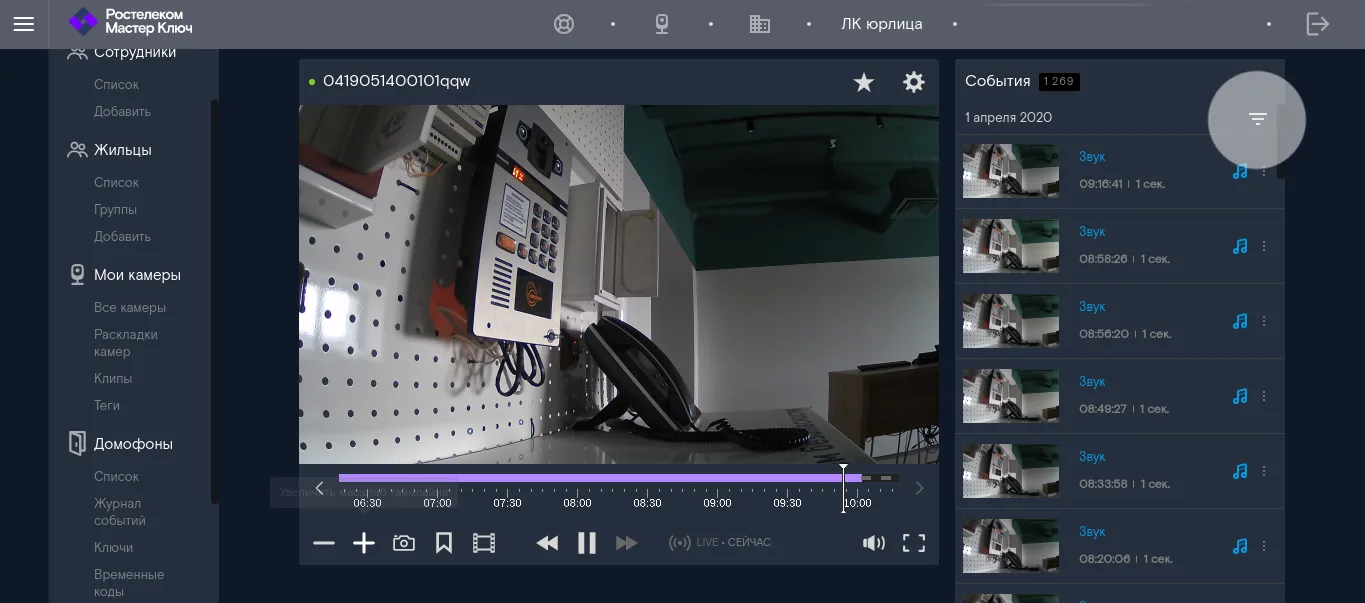Rewind the video playback

point(547,543)
